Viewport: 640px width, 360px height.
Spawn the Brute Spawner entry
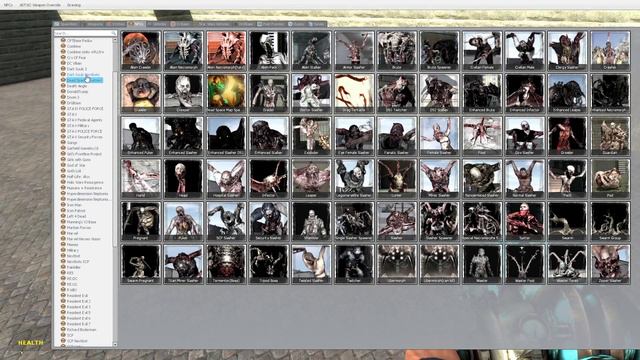[x=440, y=51]
